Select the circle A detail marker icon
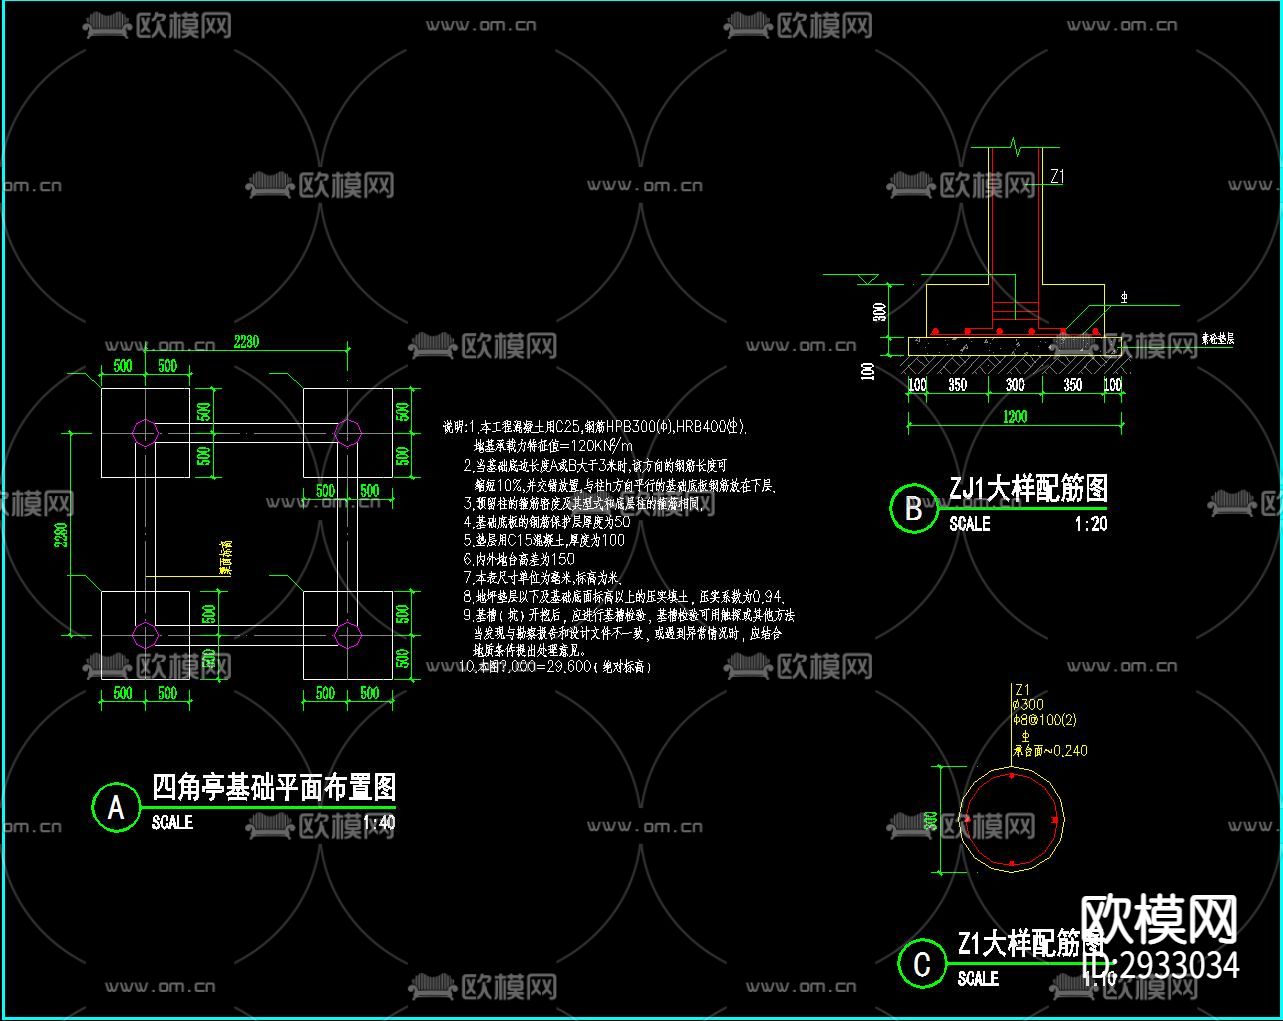The width and height of the screenshot is (1283, 1021). pyautogui.click(x=117, y=808)
